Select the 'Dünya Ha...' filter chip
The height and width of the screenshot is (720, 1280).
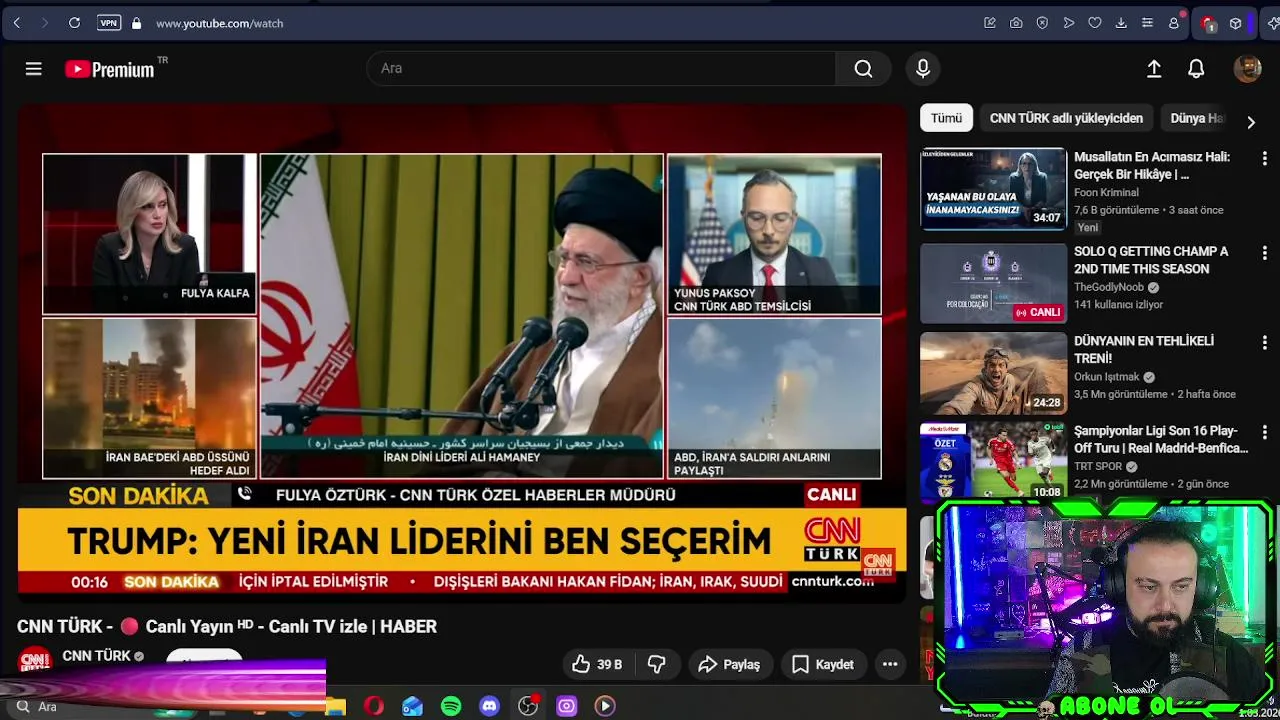(1195, 118)
